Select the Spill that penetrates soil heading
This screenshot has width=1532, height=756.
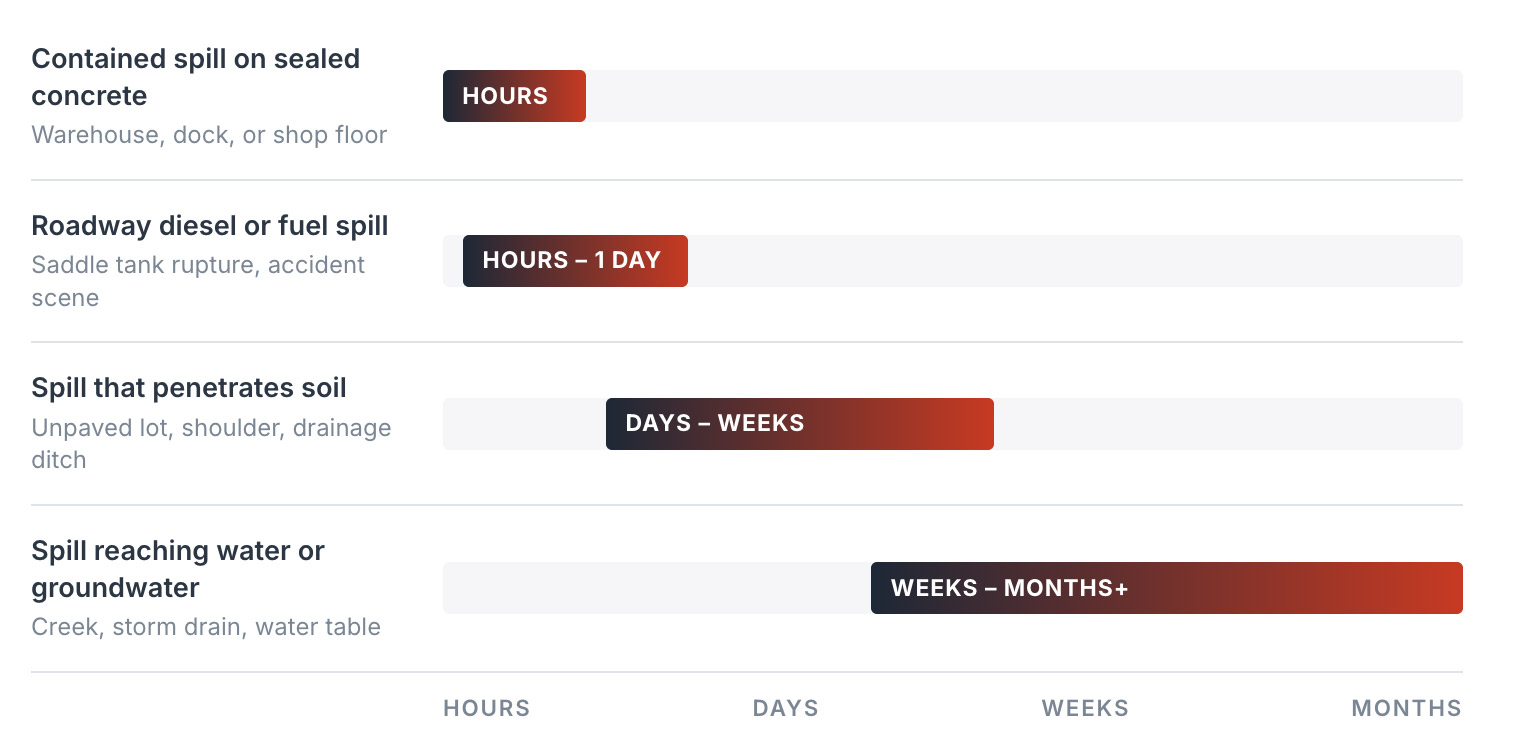pyautogui.click(x=189, y=388)
